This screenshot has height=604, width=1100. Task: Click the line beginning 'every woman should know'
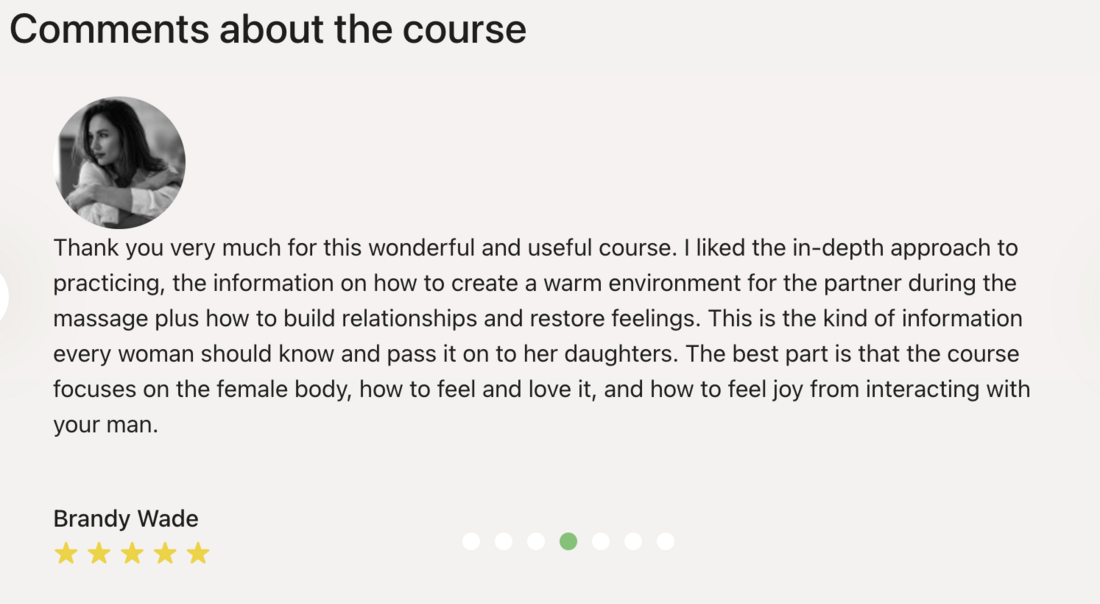point(536,354)
